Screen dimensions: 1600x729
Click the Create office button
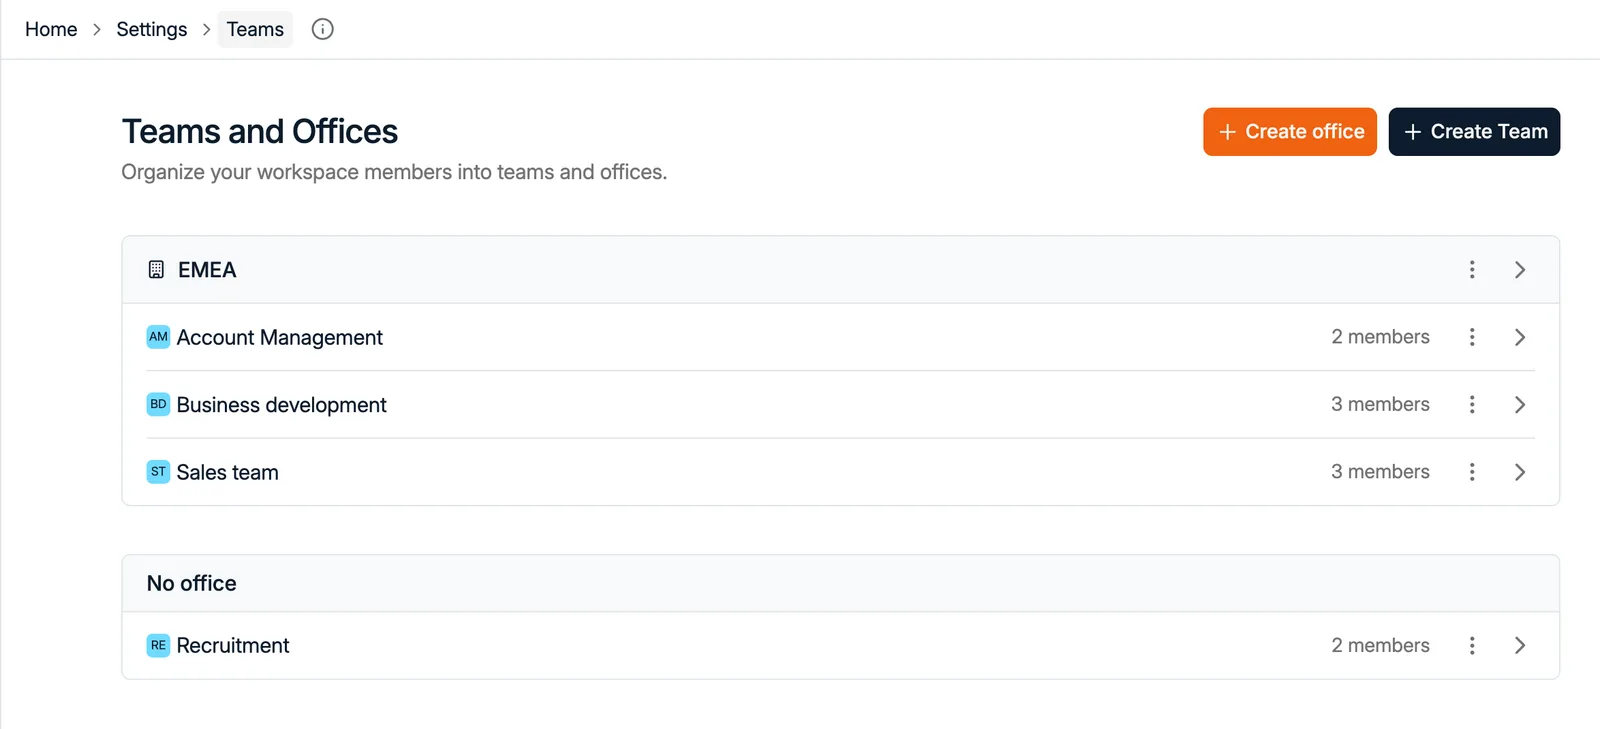point(1290,132)
